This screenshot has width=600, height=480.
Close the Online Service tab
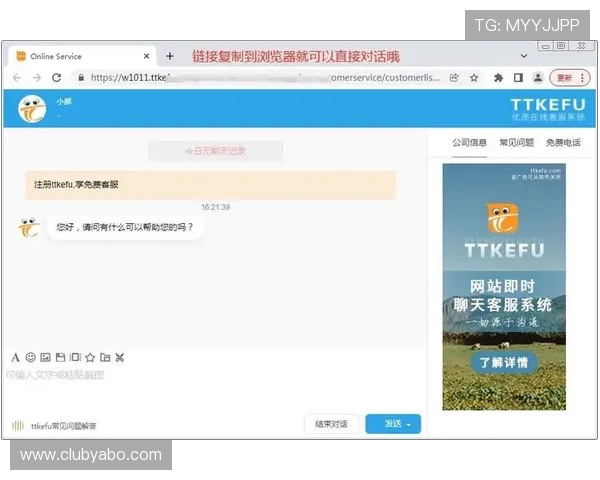tap(147, 56)
